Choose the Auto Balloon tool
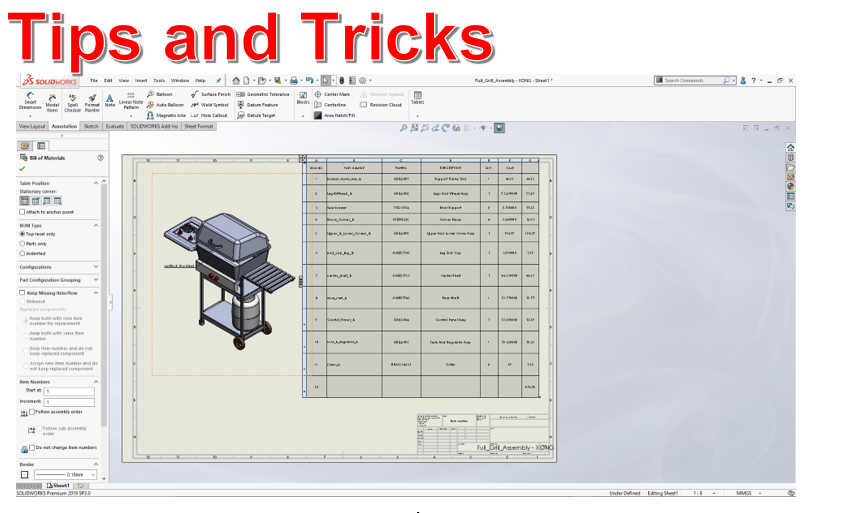 [x=165, y=105]
